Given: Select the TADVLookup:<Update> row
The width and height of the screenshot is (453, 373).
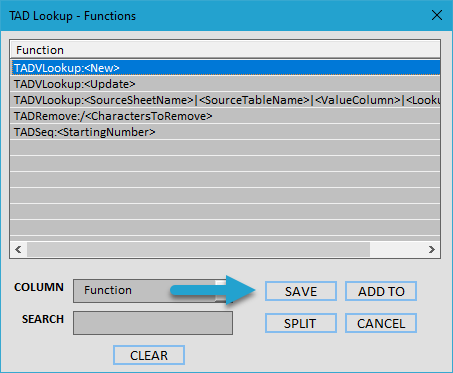Looking at the screenshot, I should coord(225,84).
